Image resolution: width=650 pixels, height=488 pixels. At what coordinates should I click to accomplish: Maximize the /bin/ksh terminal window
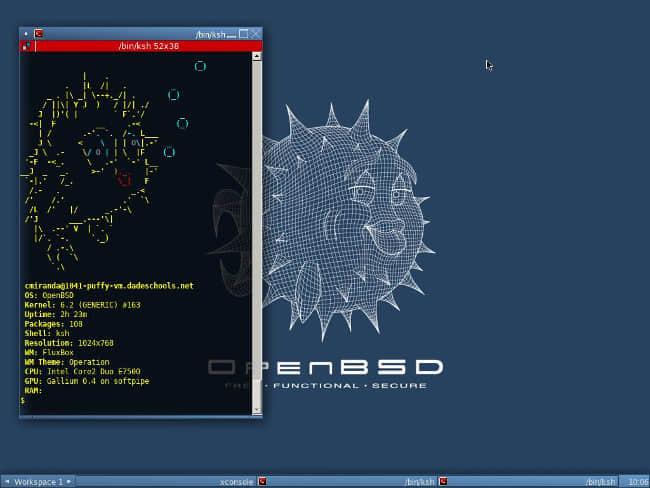[x=243, y=33]
